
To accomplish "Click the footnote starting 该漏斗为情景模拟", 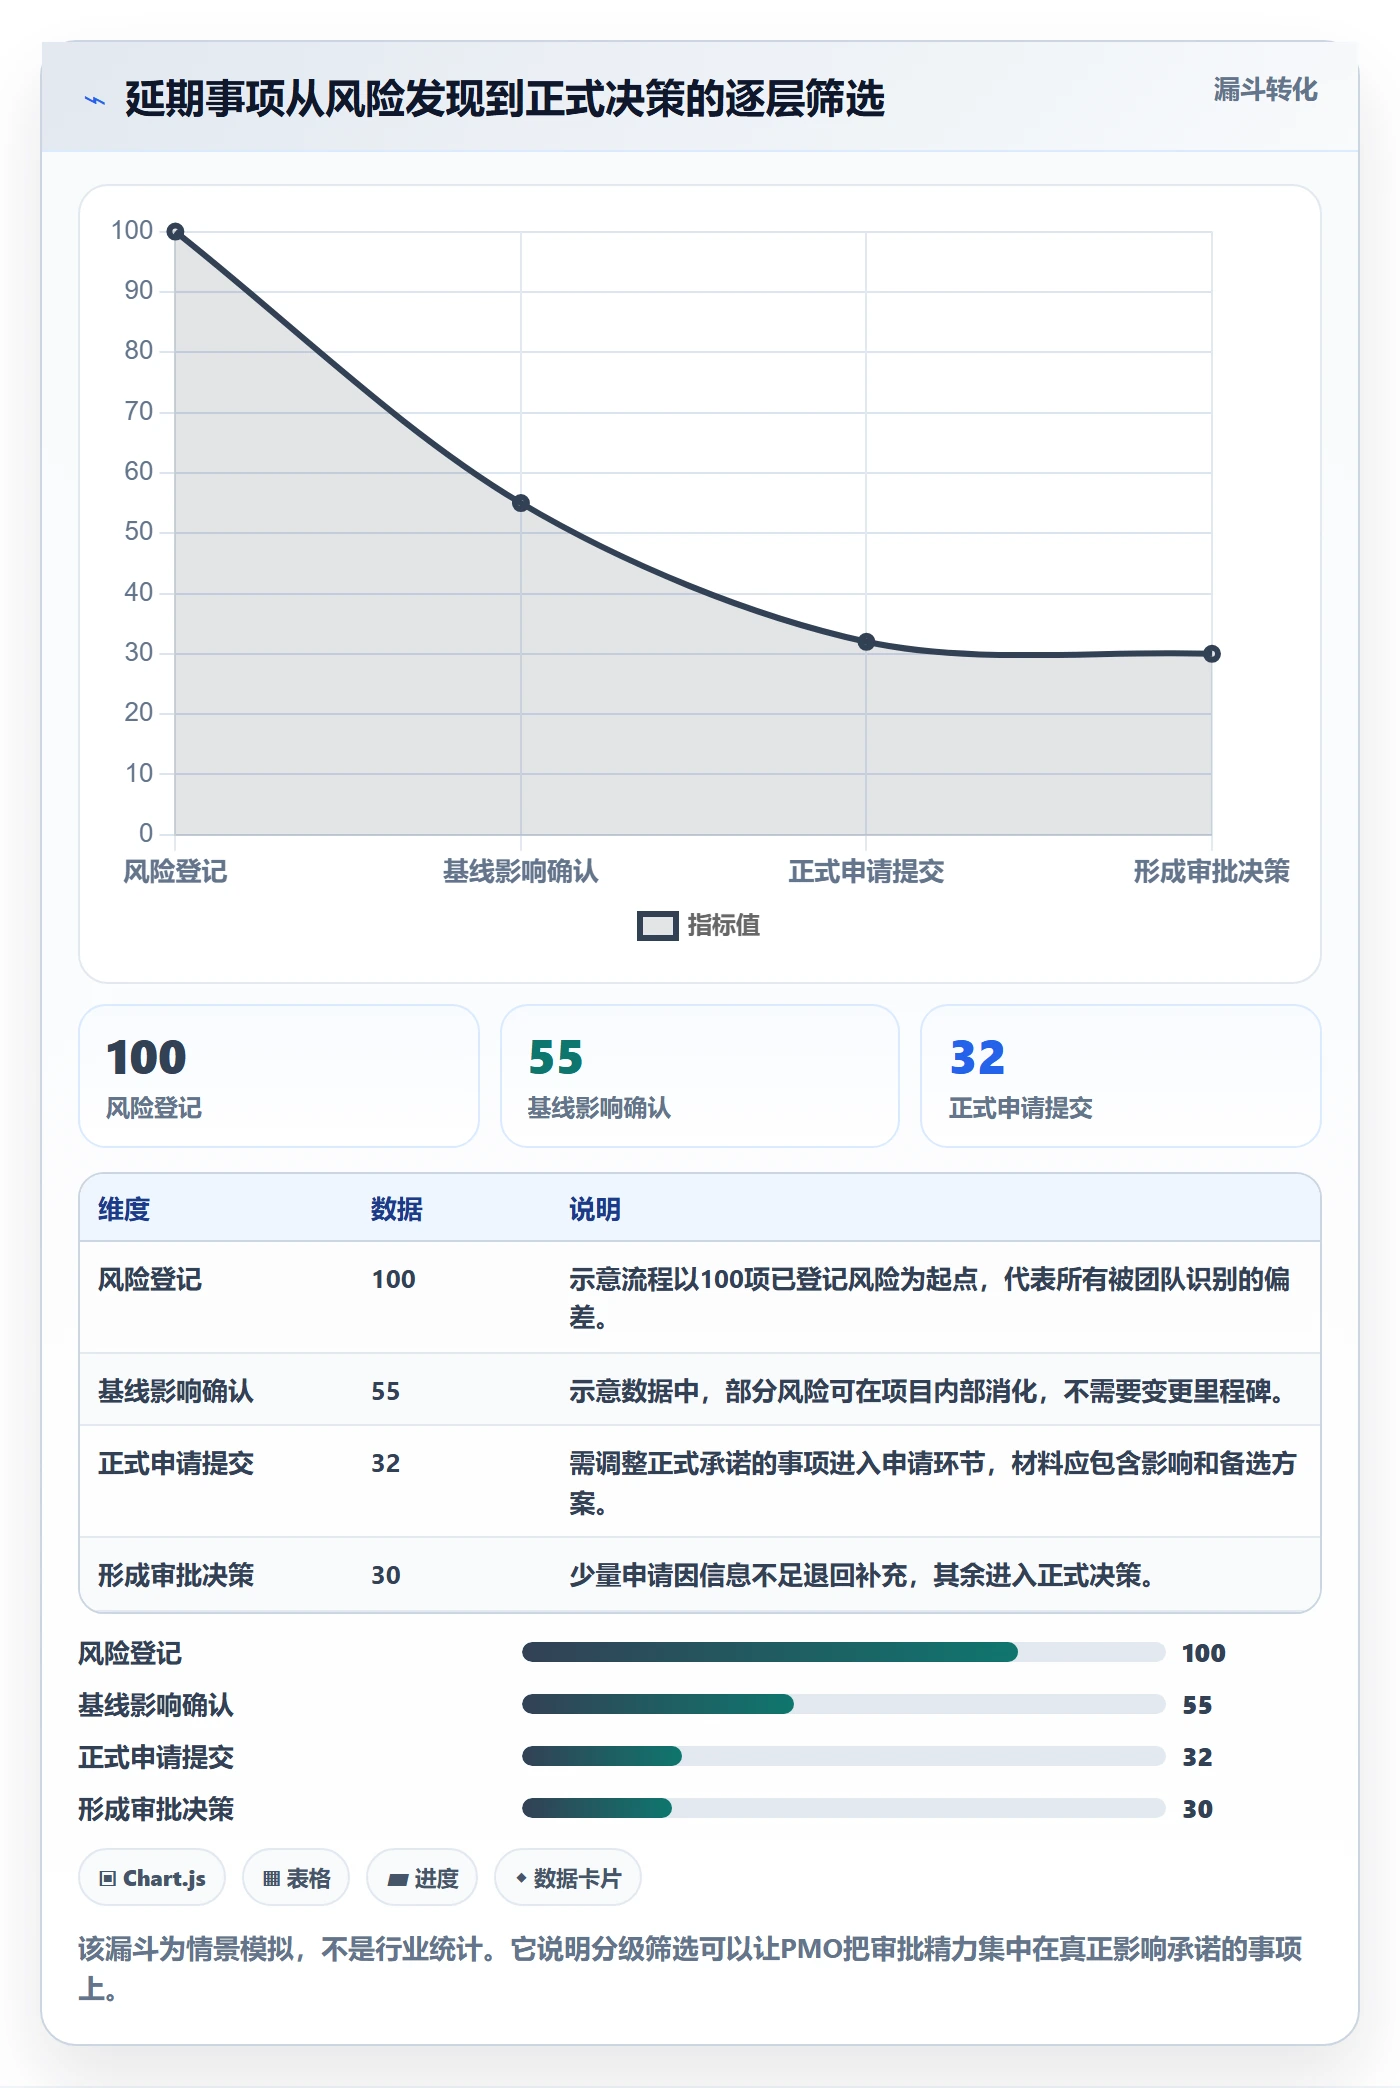I will click(x=690, y=1968).
